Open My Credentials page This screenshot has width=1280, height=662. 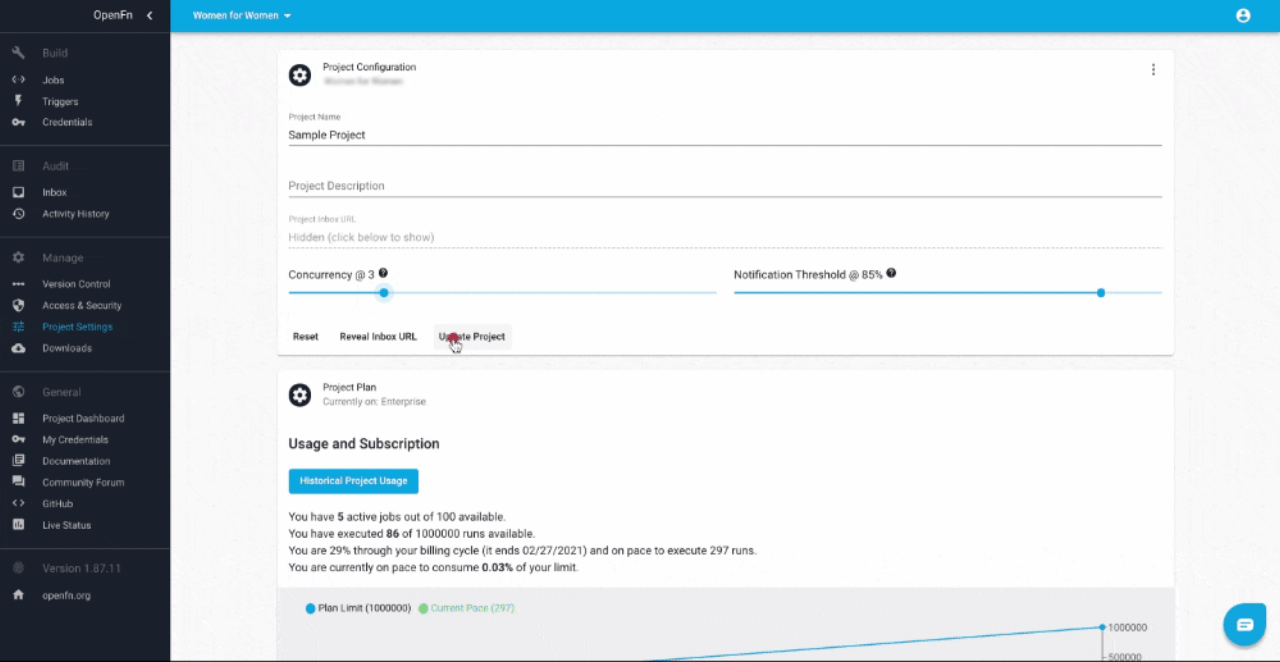pyautogui.click(x=75, y=440)
